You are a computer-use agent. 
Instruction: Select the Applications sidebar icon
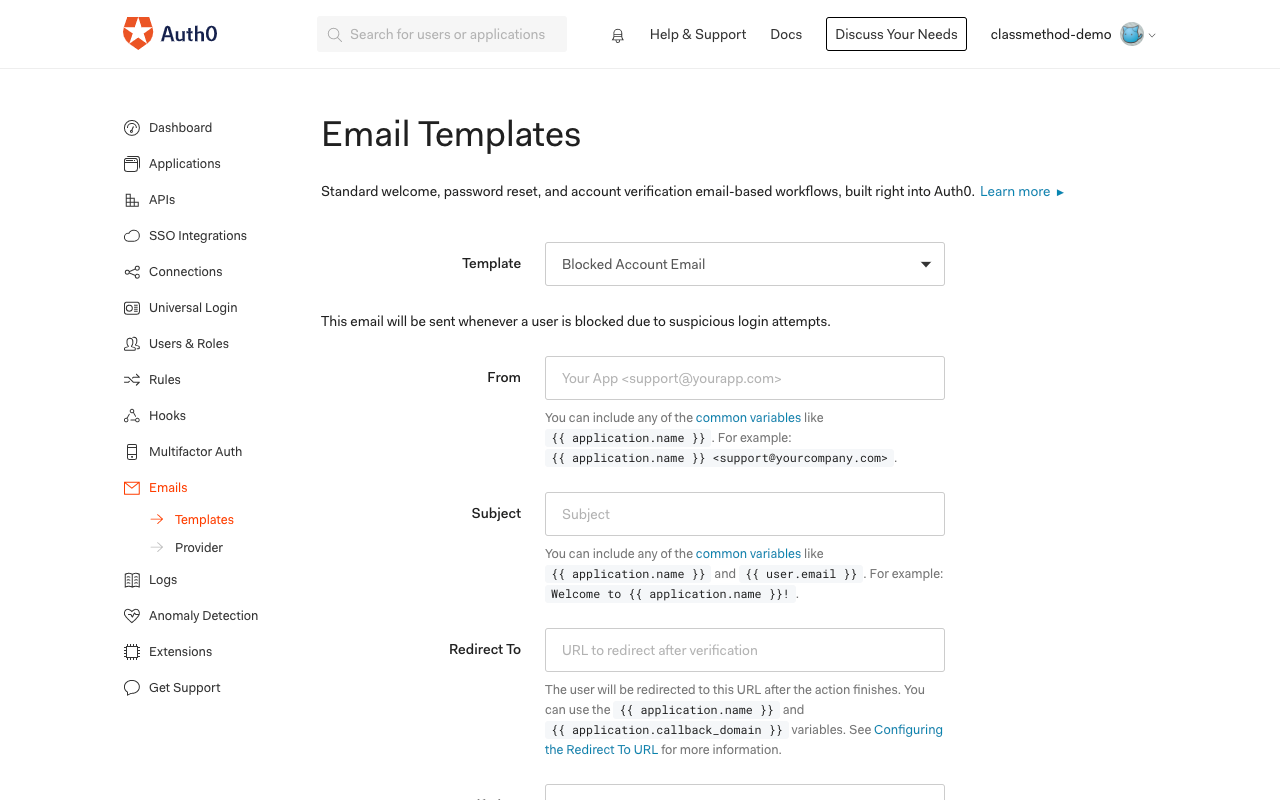pyautogui.click(x=131, y=163)
